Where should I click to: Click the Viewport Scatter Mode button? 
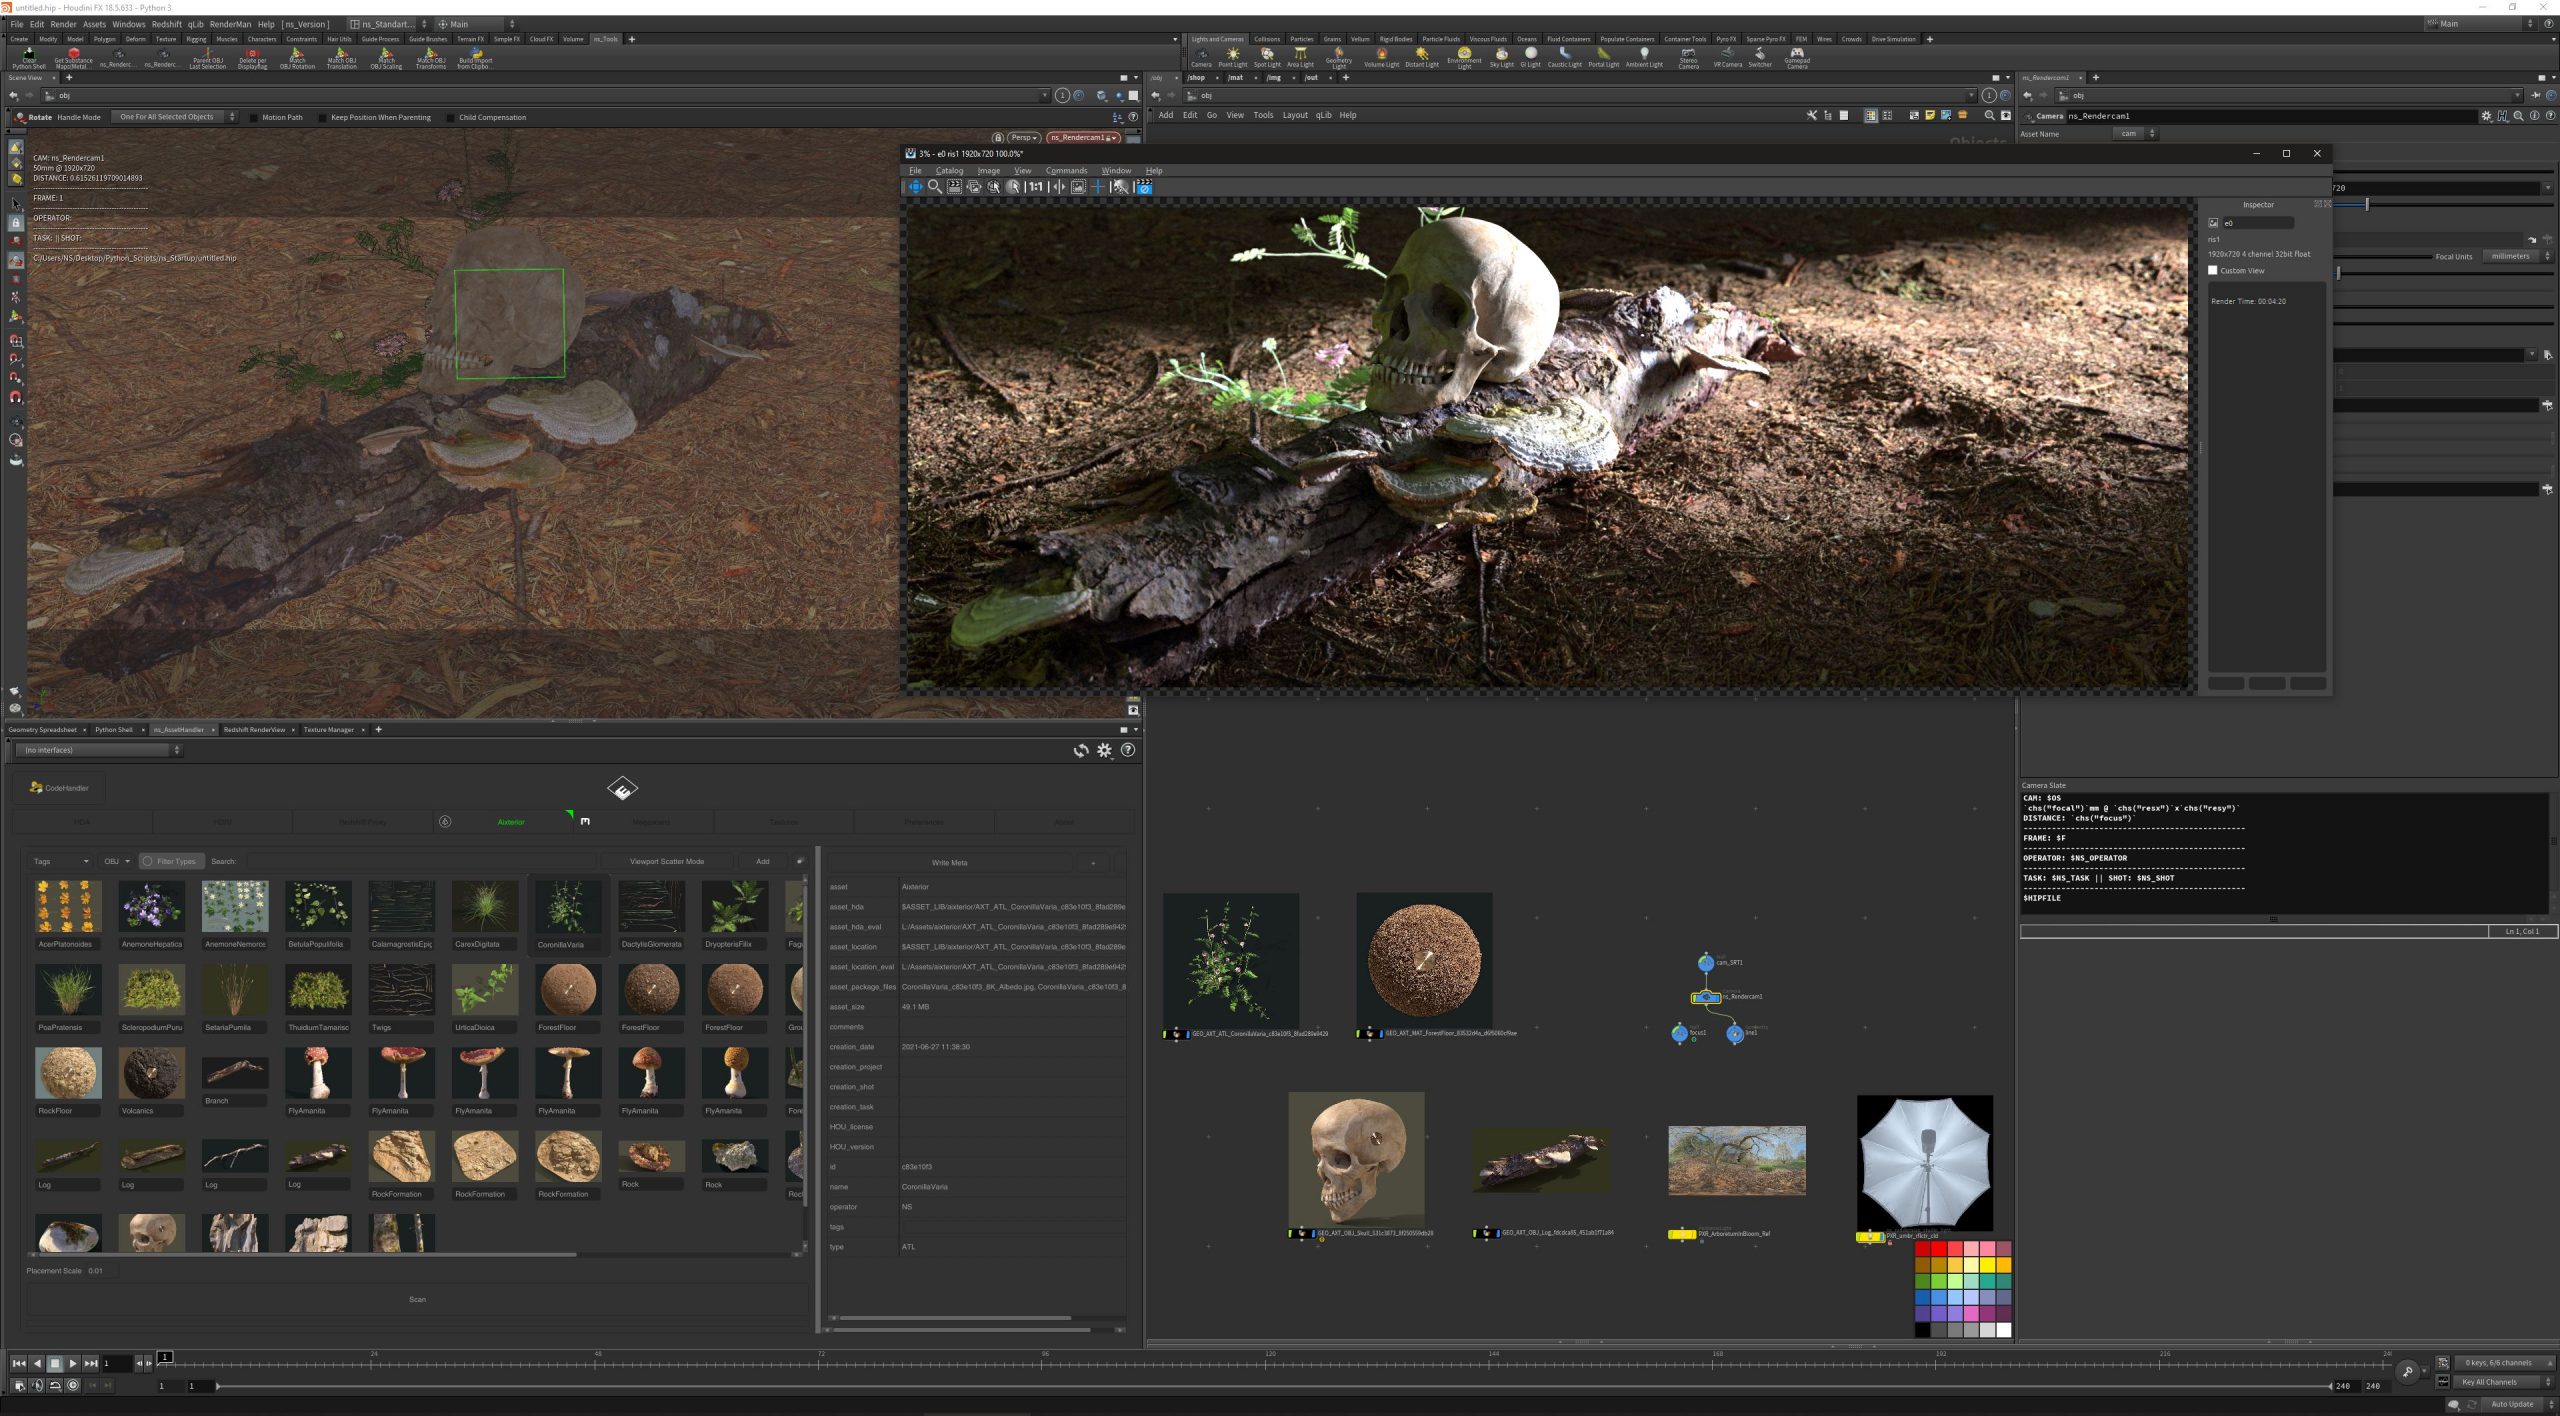coord(666,861)
